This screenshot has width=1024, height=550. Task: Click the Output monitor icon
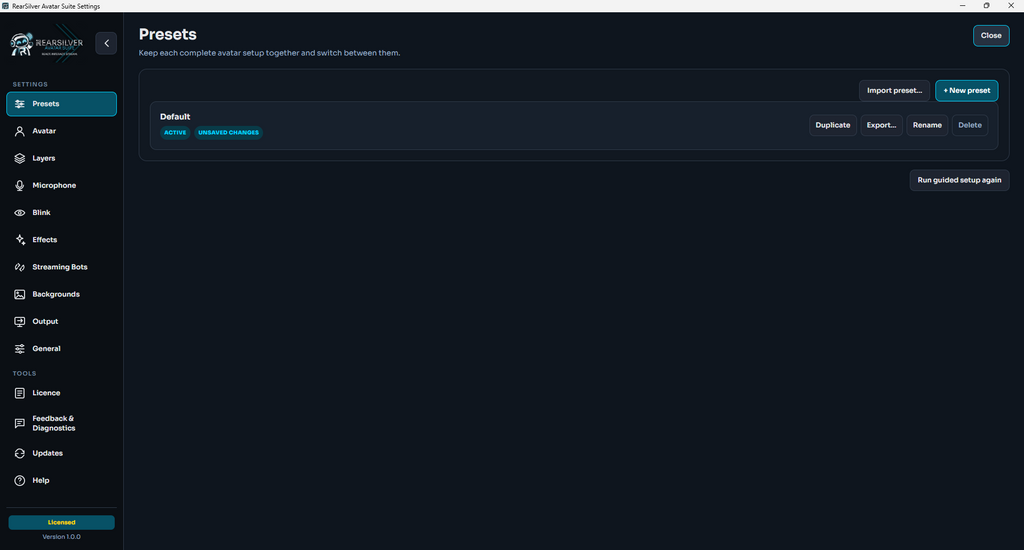(x=20, y=321)
